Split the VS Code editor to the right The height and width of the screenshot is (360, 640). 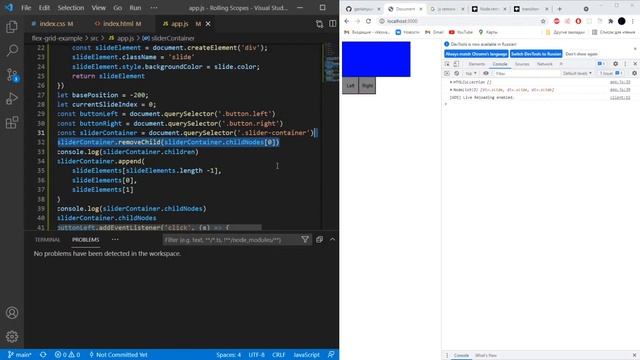tap(333, 24)
